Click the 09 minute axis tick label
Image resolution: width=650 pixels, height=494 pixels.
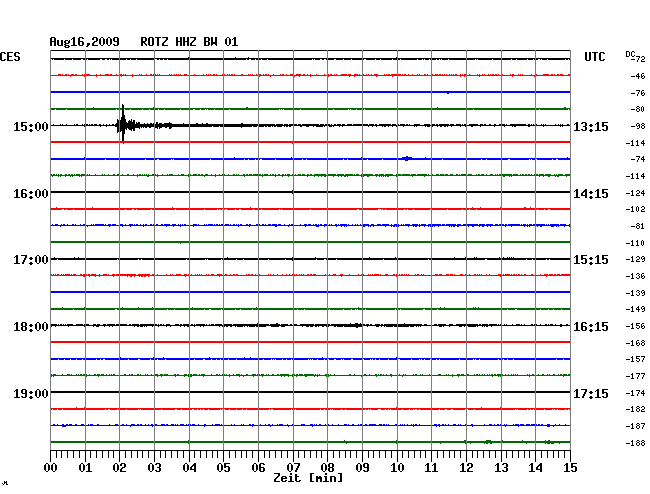tap(362, 468)
